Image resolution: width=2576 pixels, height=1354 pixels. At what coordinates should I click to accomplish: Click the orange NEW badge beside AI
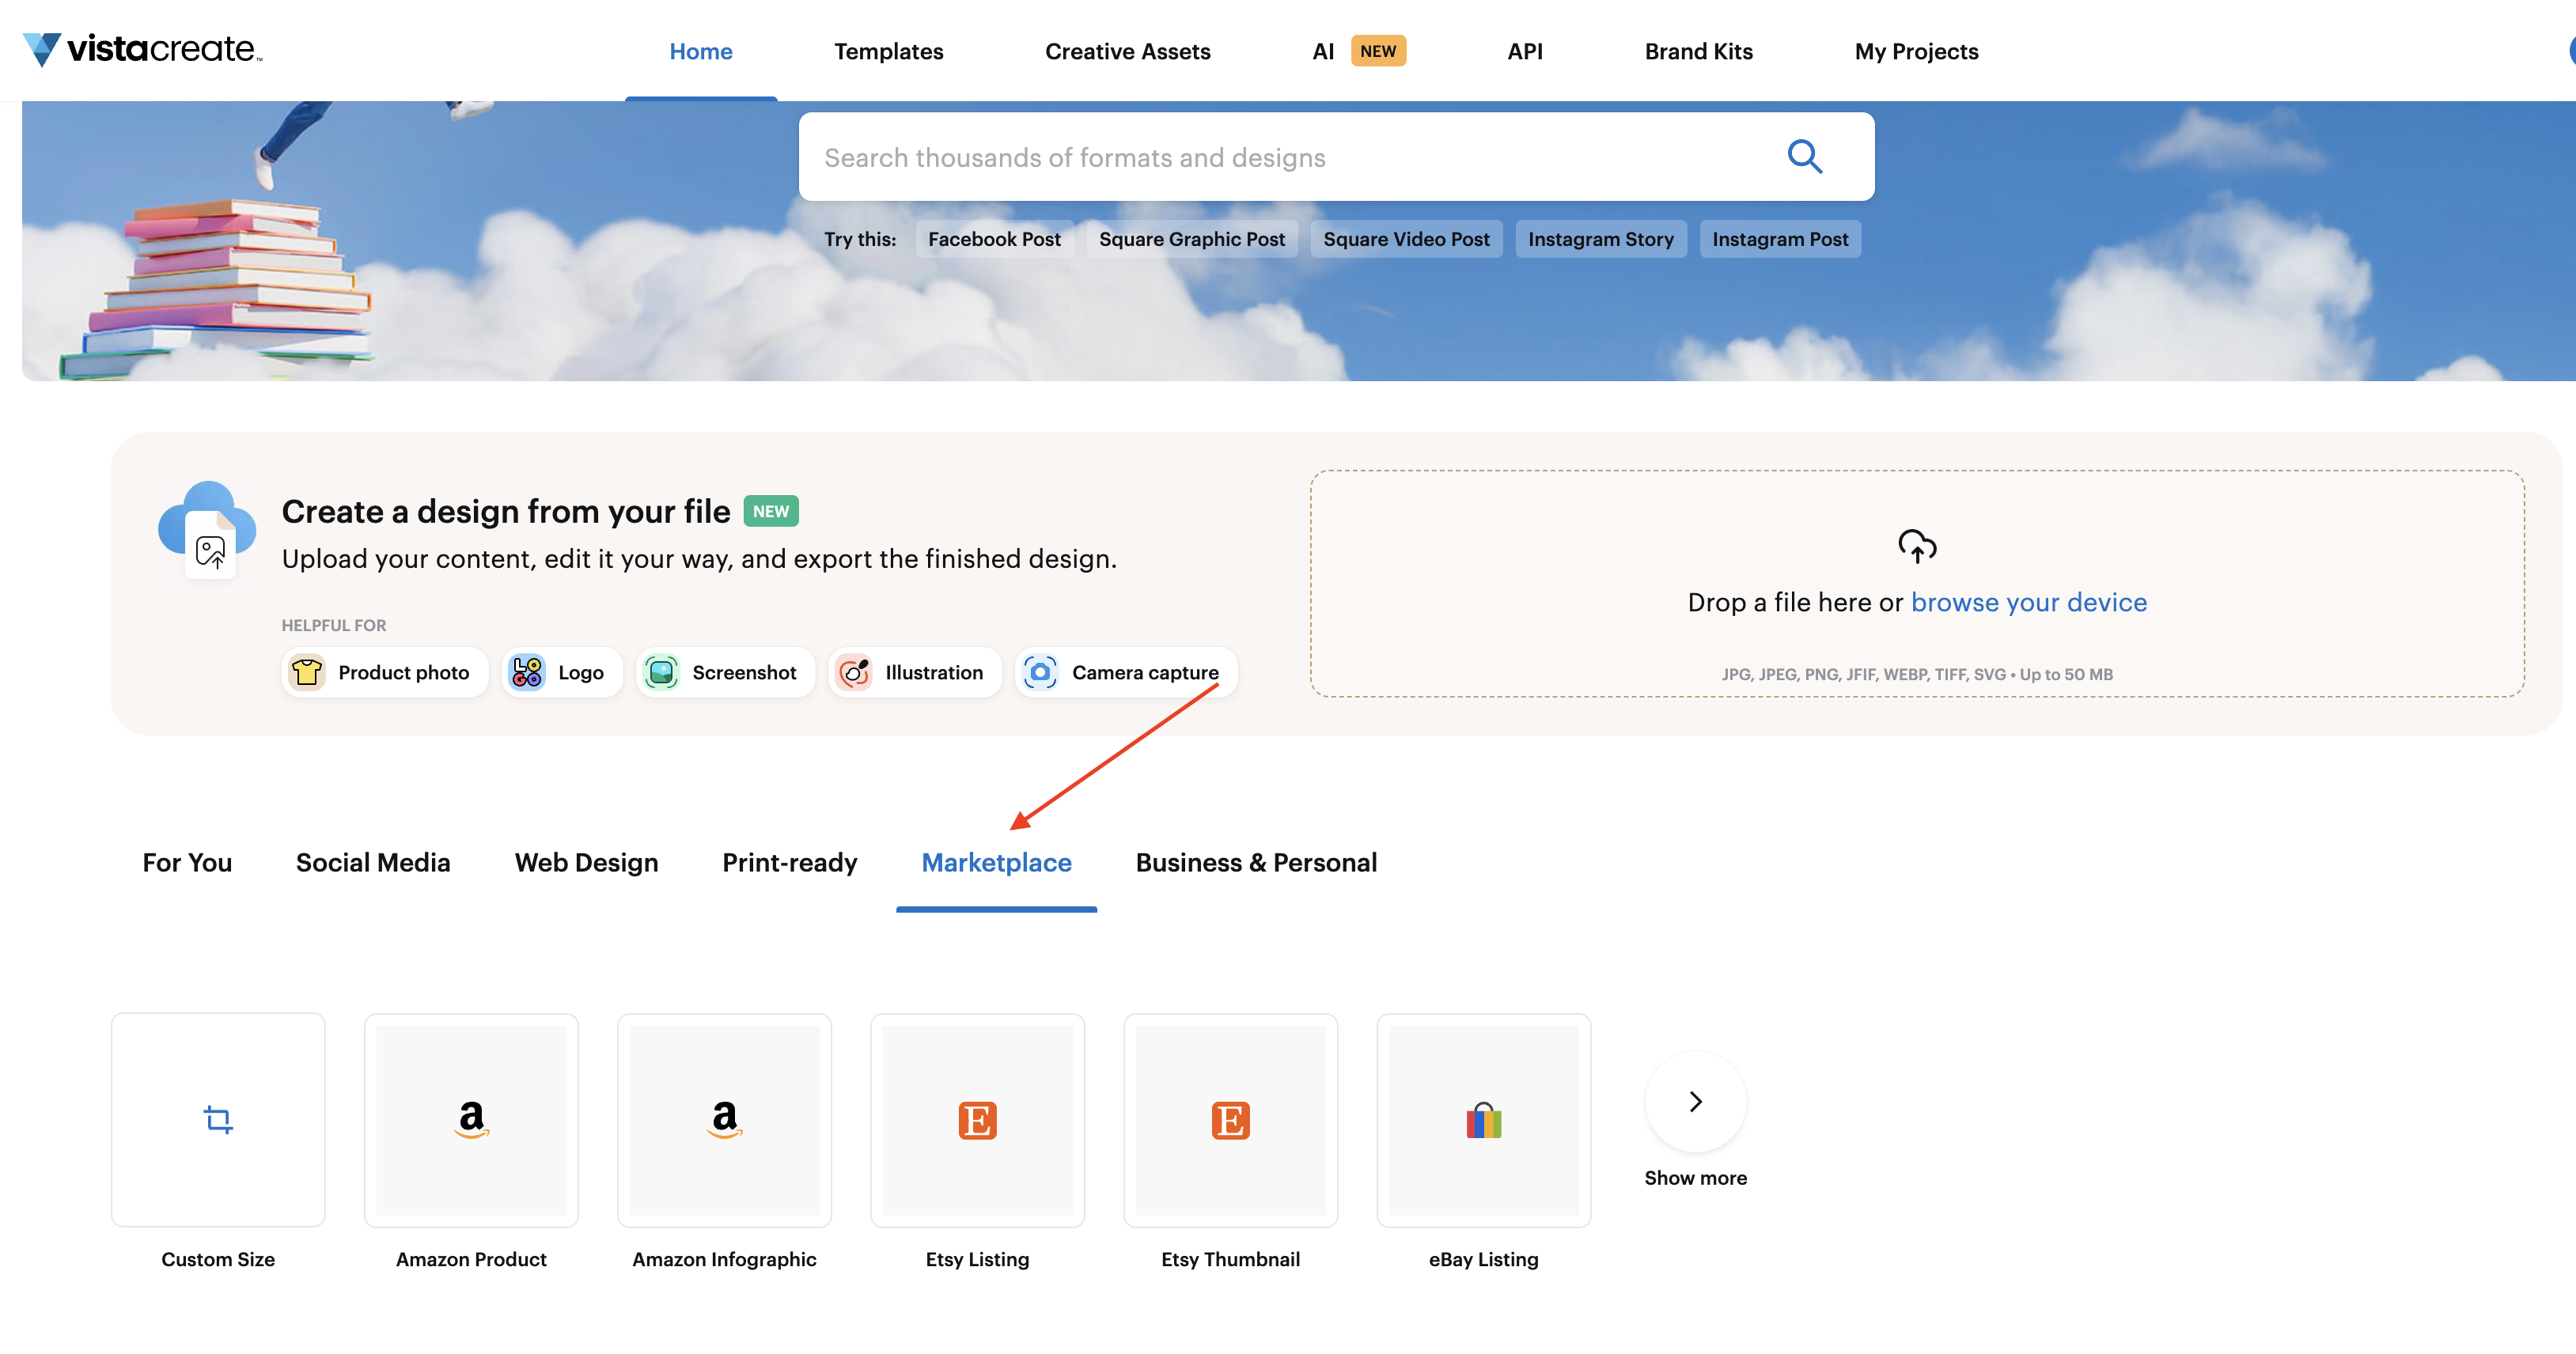coord(1378,51)
